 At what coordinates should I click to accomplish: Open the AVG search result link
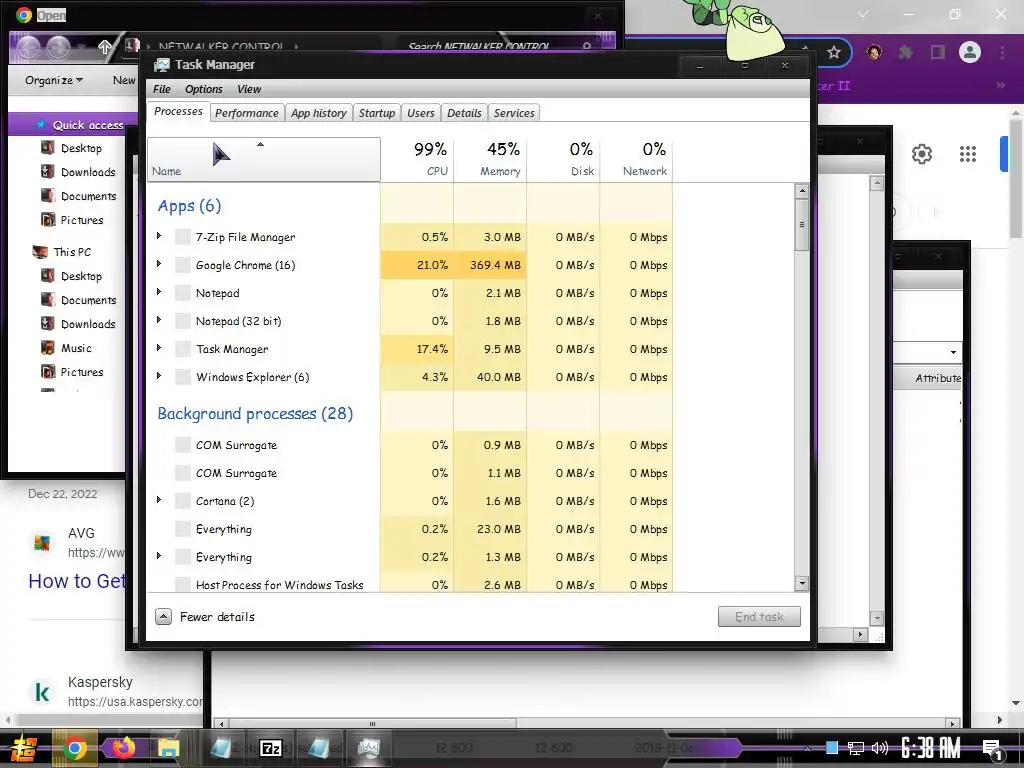76,581
